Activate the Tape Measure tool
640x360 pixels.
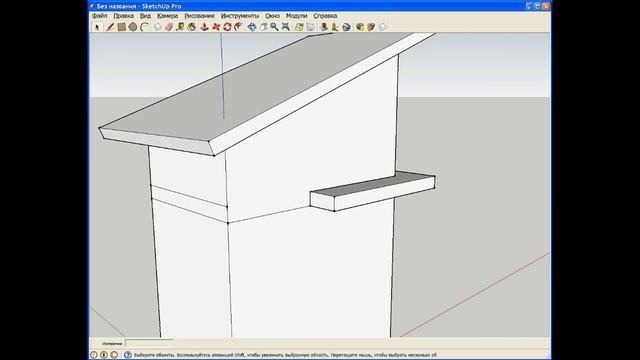(x=180, y=27)
